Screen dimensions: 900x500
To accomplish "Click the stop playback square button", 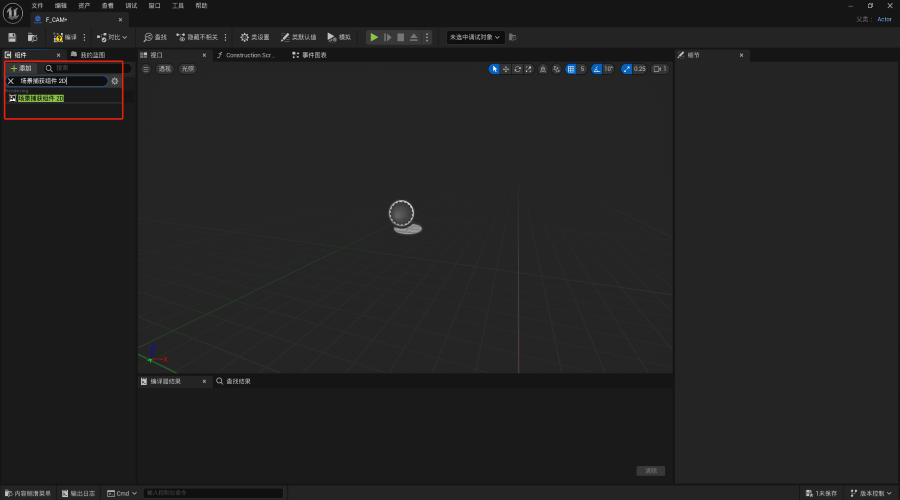I will click(x=401, y=37).
